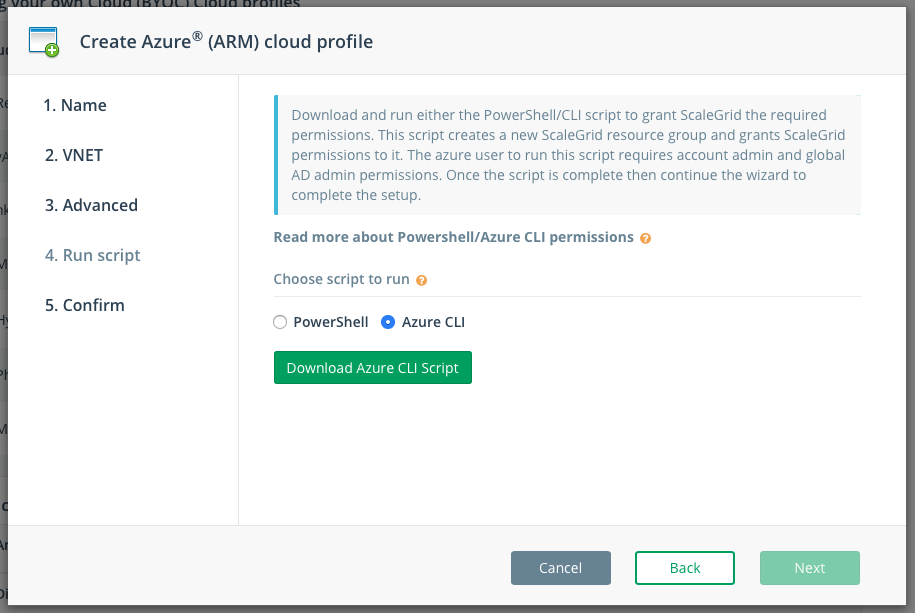Go to step 1. Name
915x613 pixels.
coord(75,105)
